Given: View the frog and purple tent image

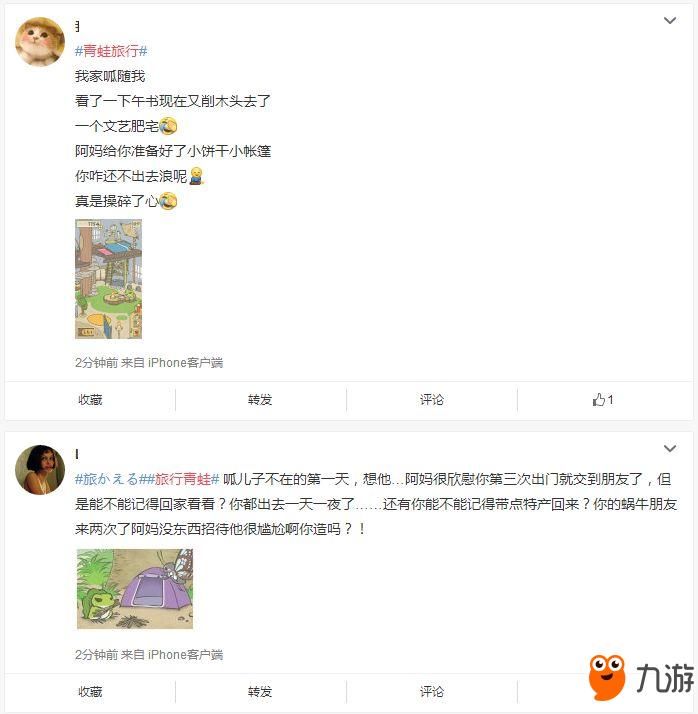Looking at the screenshot, I should point(135,589).
